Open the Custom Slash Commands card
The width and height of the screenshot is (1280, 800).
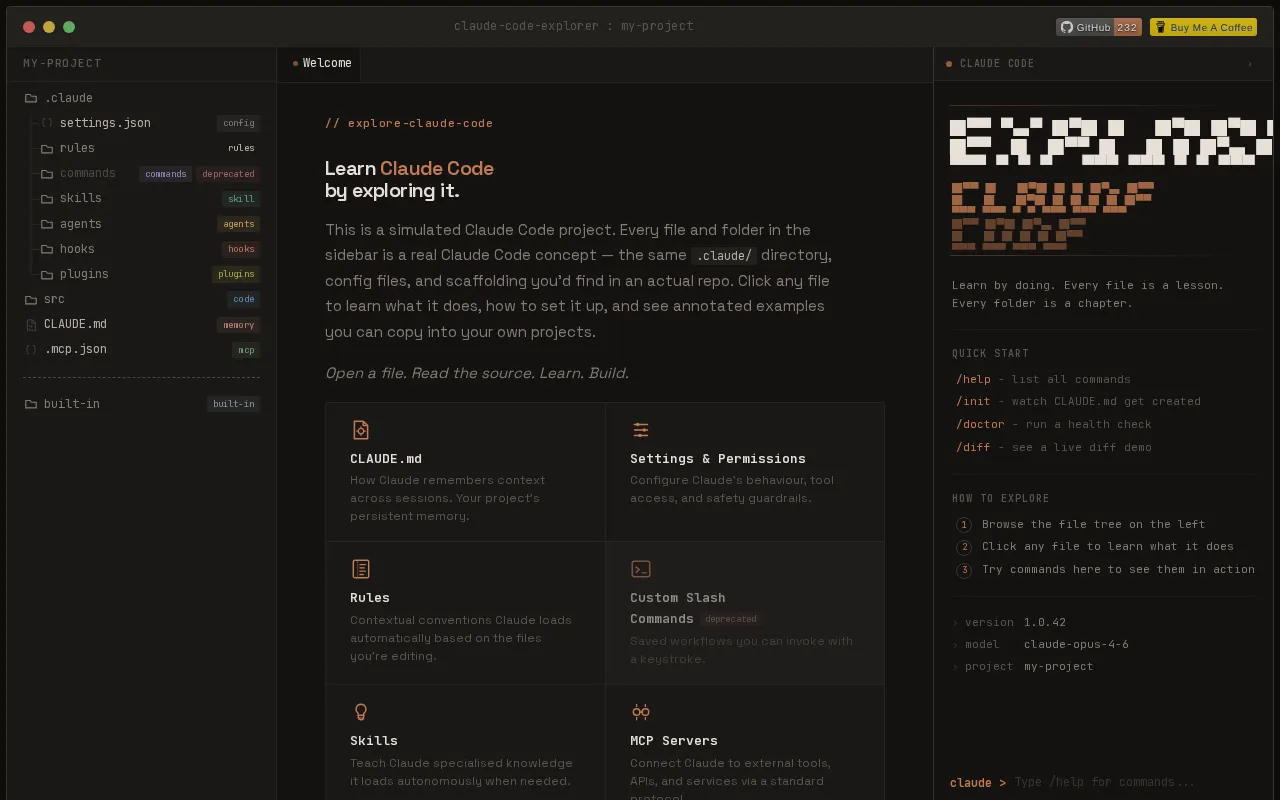(x=745, y=613)
